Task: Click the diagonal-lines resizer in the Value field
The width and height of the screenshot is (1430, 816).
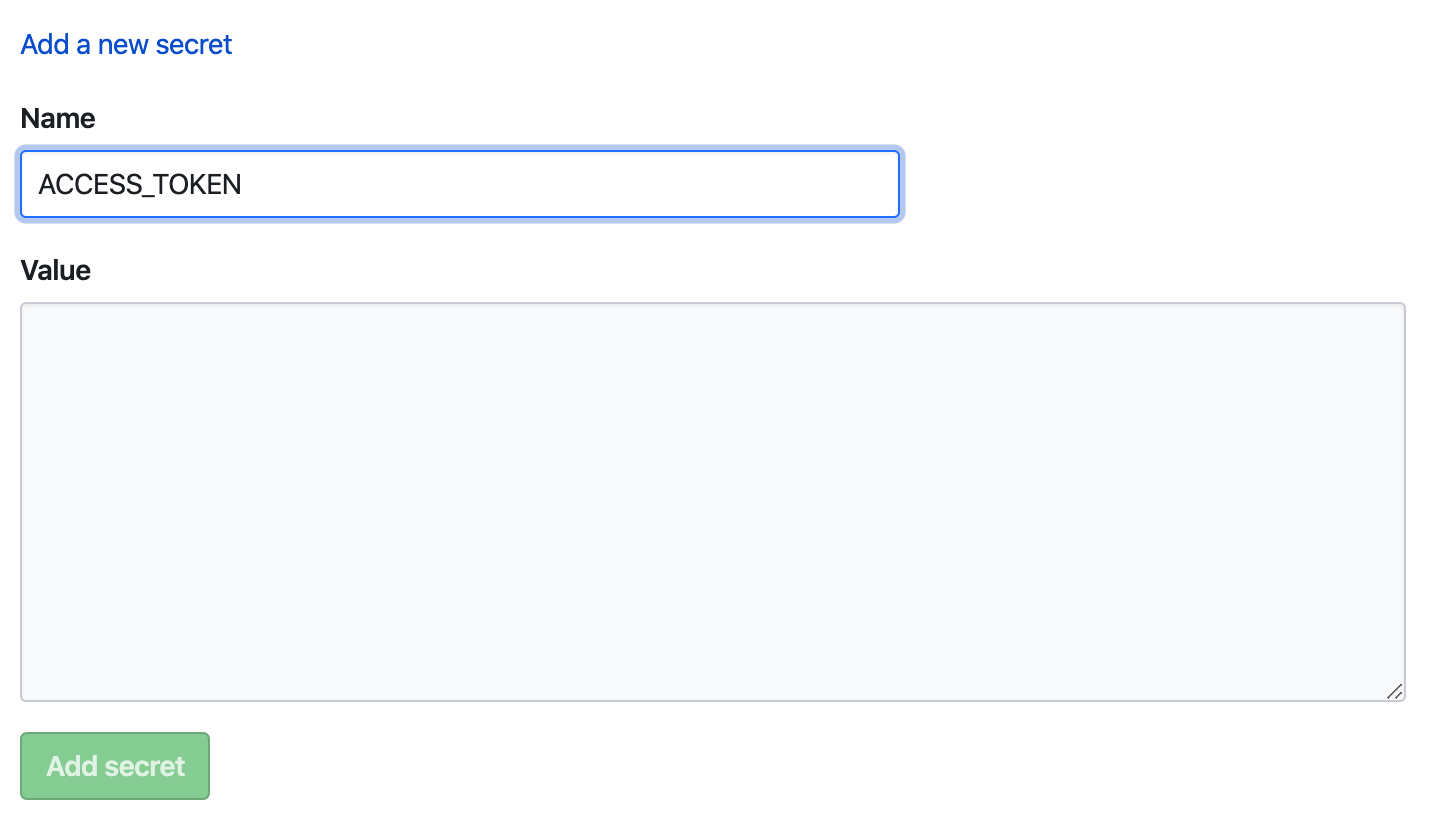Action: [1394, 691]
